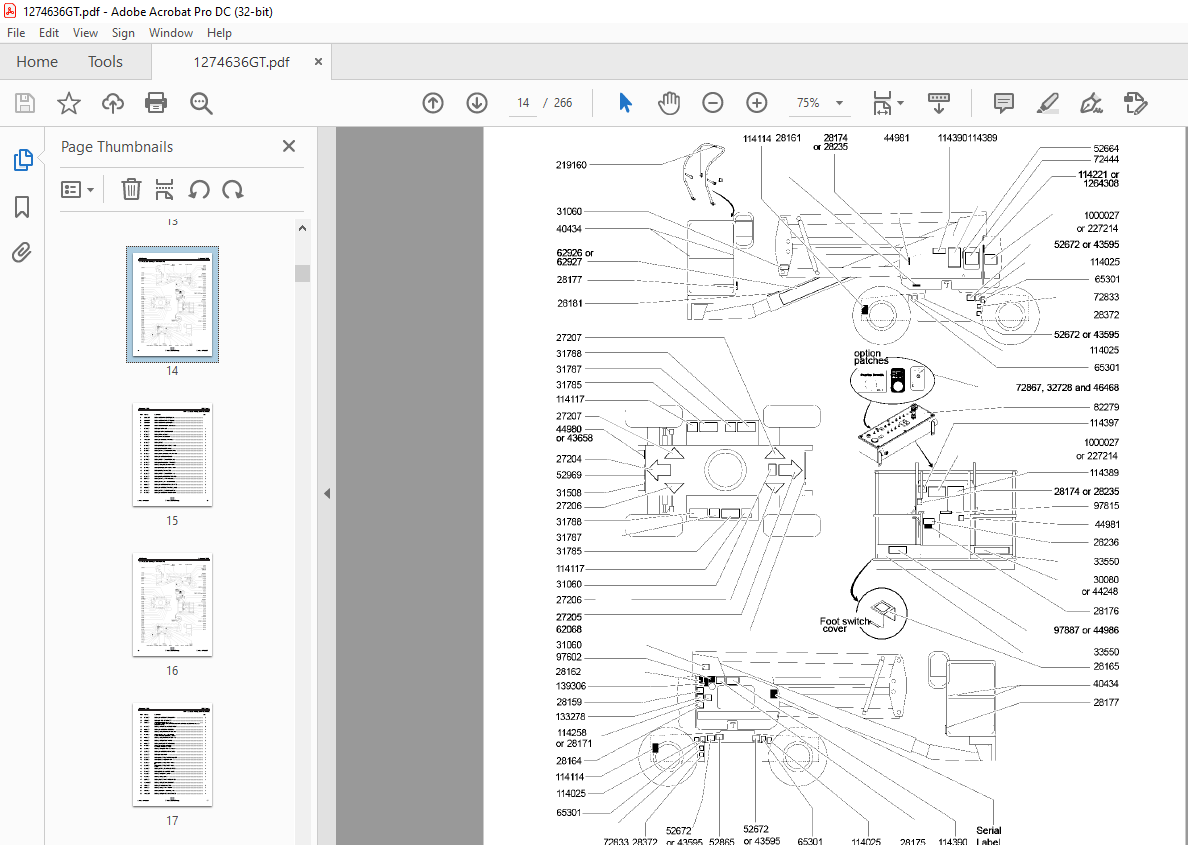Click the page number input field
This screenshot has height=845, width=1188.
523,103
